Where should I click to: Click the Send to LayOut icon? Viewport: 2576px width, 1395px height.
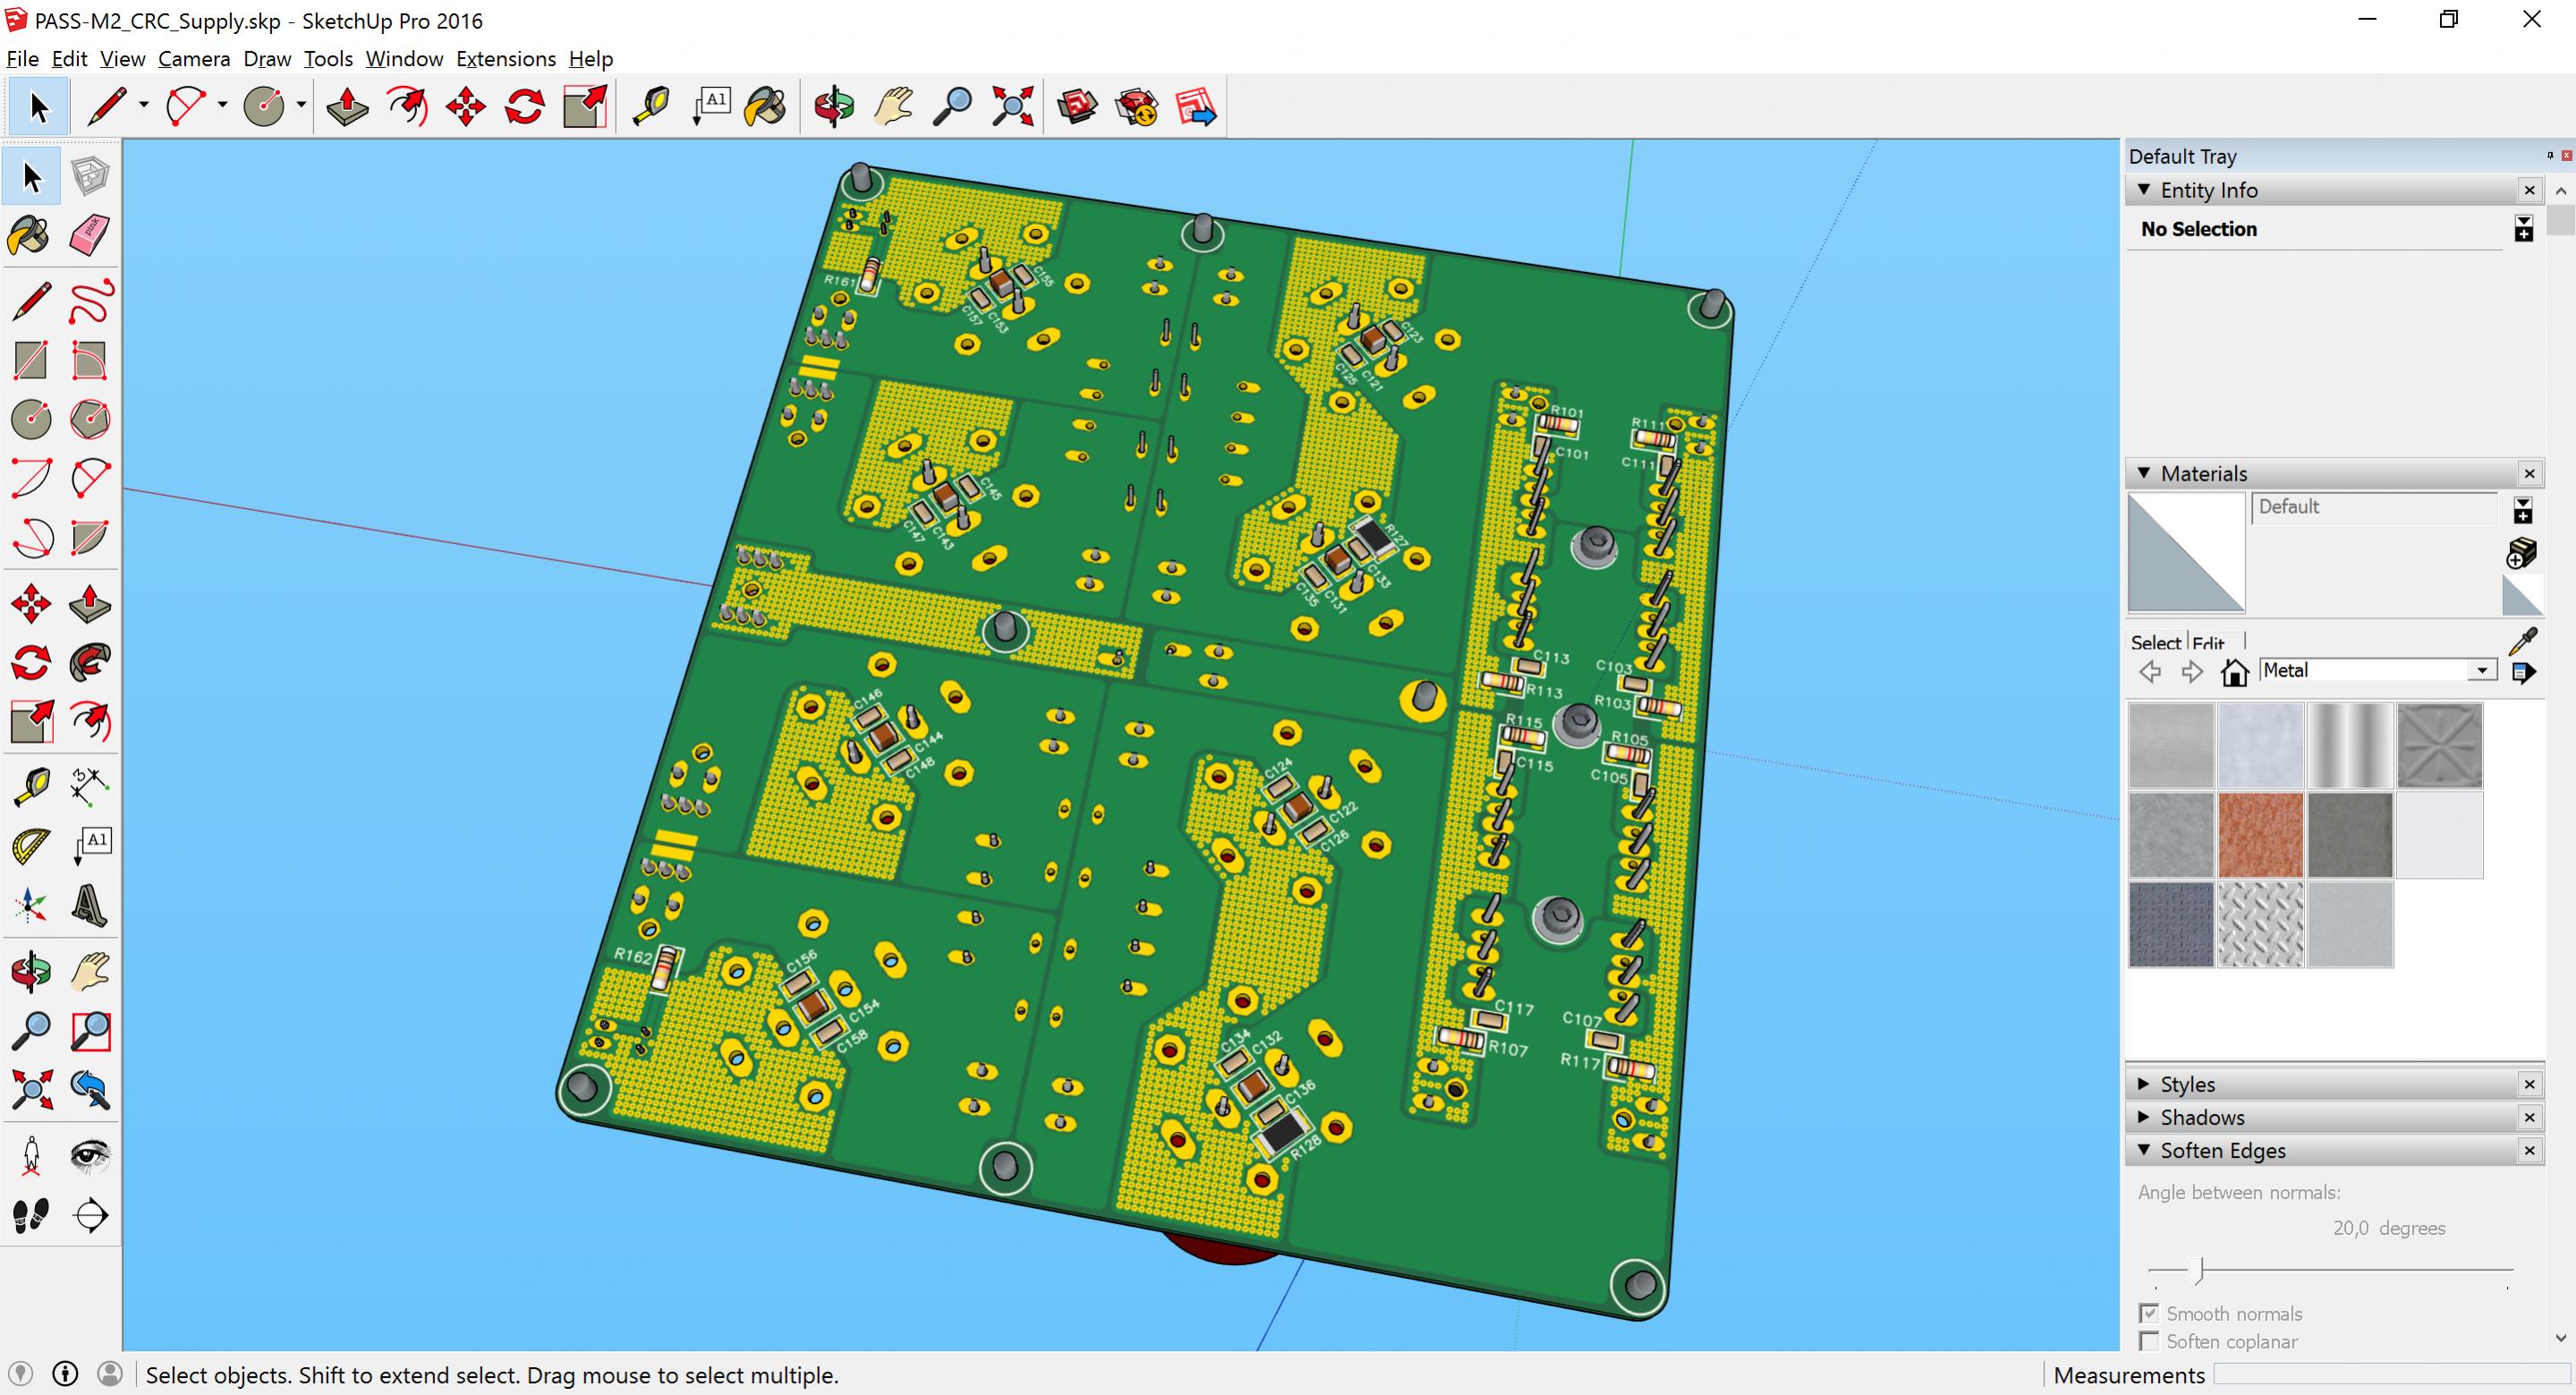click(1196, 106)
